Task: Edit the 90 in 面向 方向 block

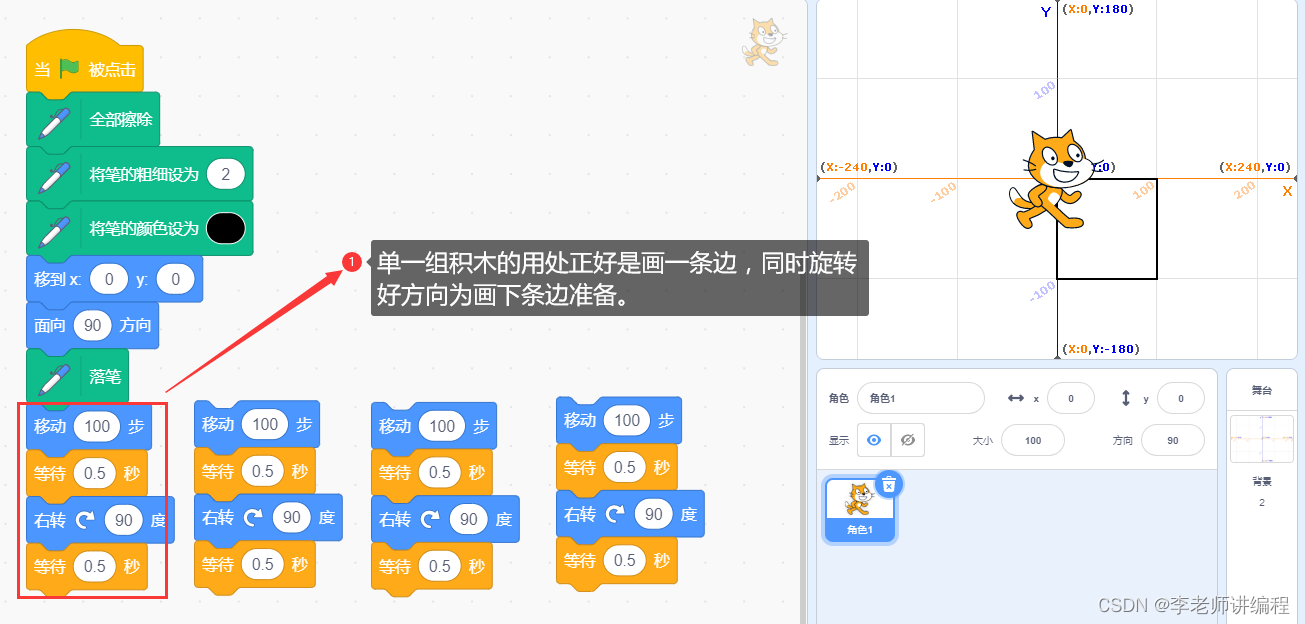Action: 93,326
